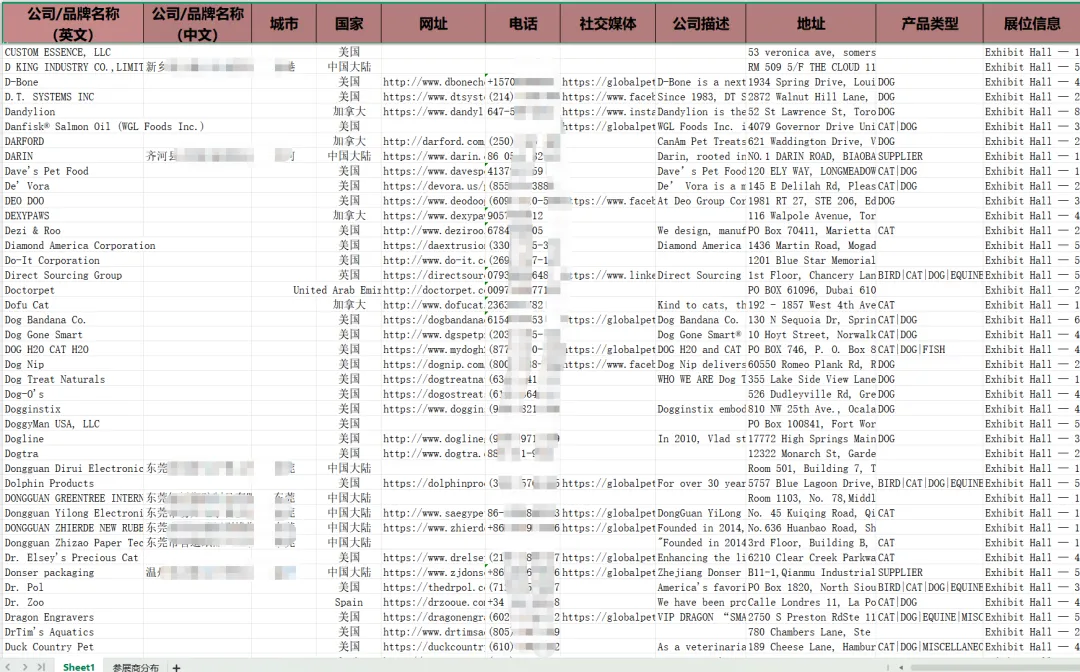The width and height of the screenshot is (1080, 672).
Task: Select the 展位信息 column header
Action: (x=1031, y=23)
